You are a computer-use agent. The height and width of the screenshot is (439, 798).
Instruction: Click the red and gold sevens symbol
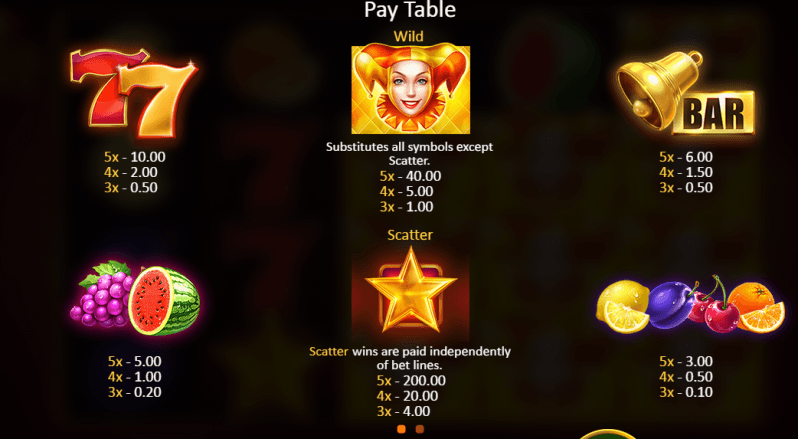[x=134, y=93]
